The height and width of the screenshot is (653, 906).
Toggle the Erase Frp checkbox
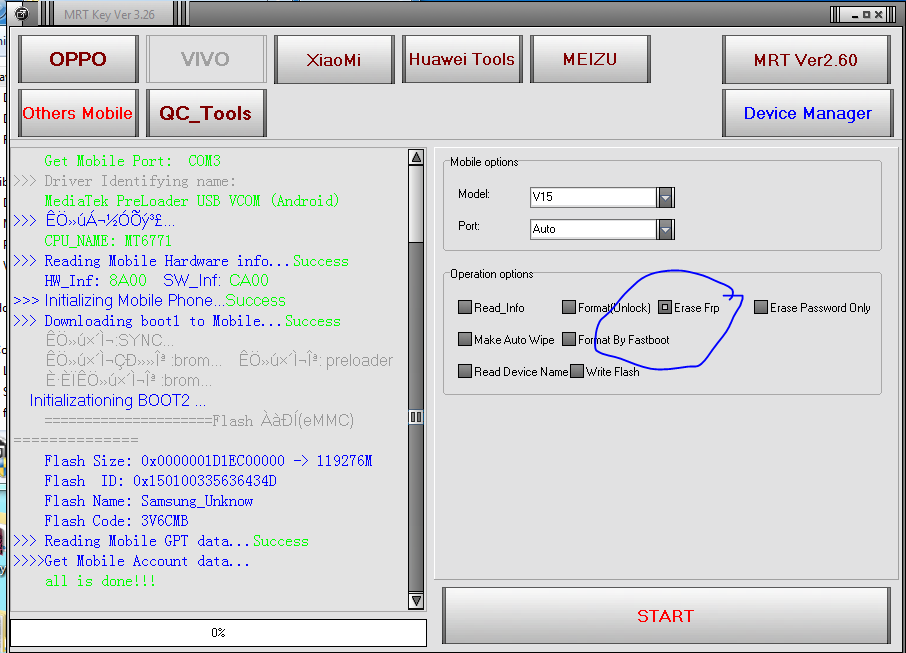click(664, 307)
